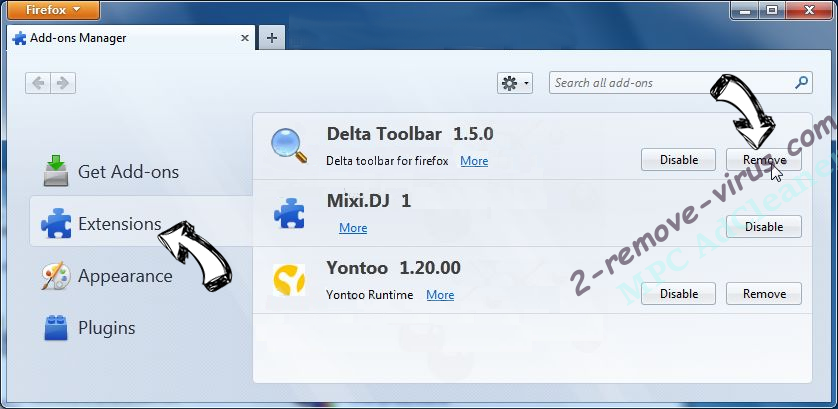Open a new tab with plus button
Screen dimensions: 838x409
point(271,38)
